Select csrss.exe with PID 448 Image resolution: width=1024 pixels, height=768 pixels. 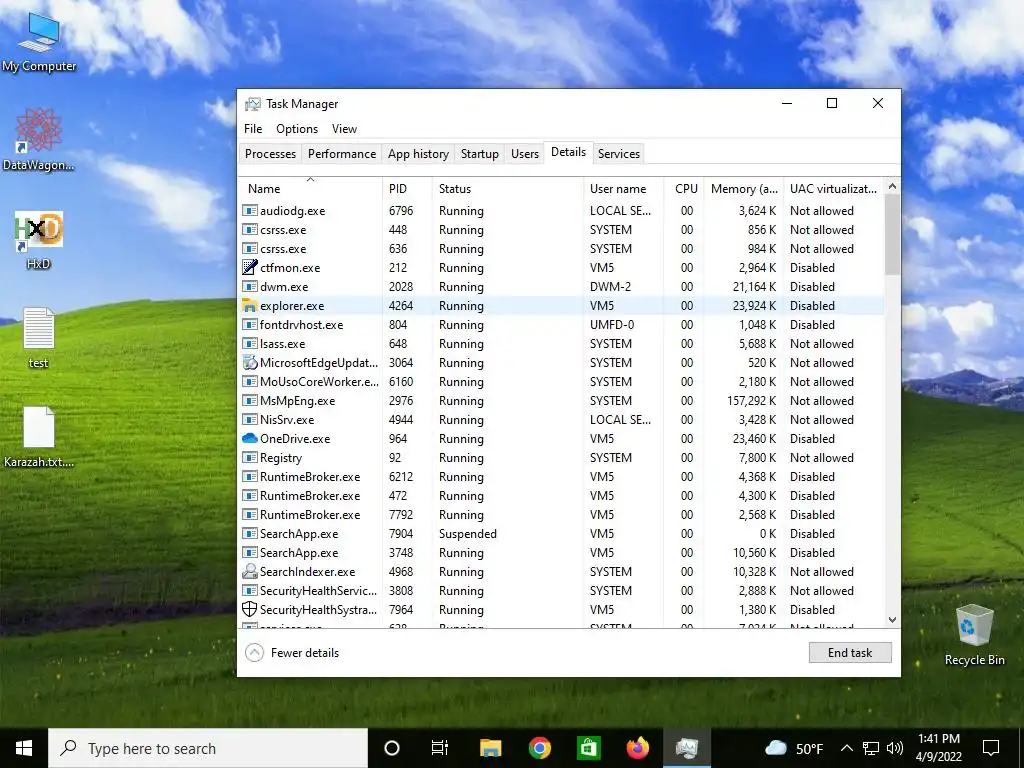click(x=561, y=230)
